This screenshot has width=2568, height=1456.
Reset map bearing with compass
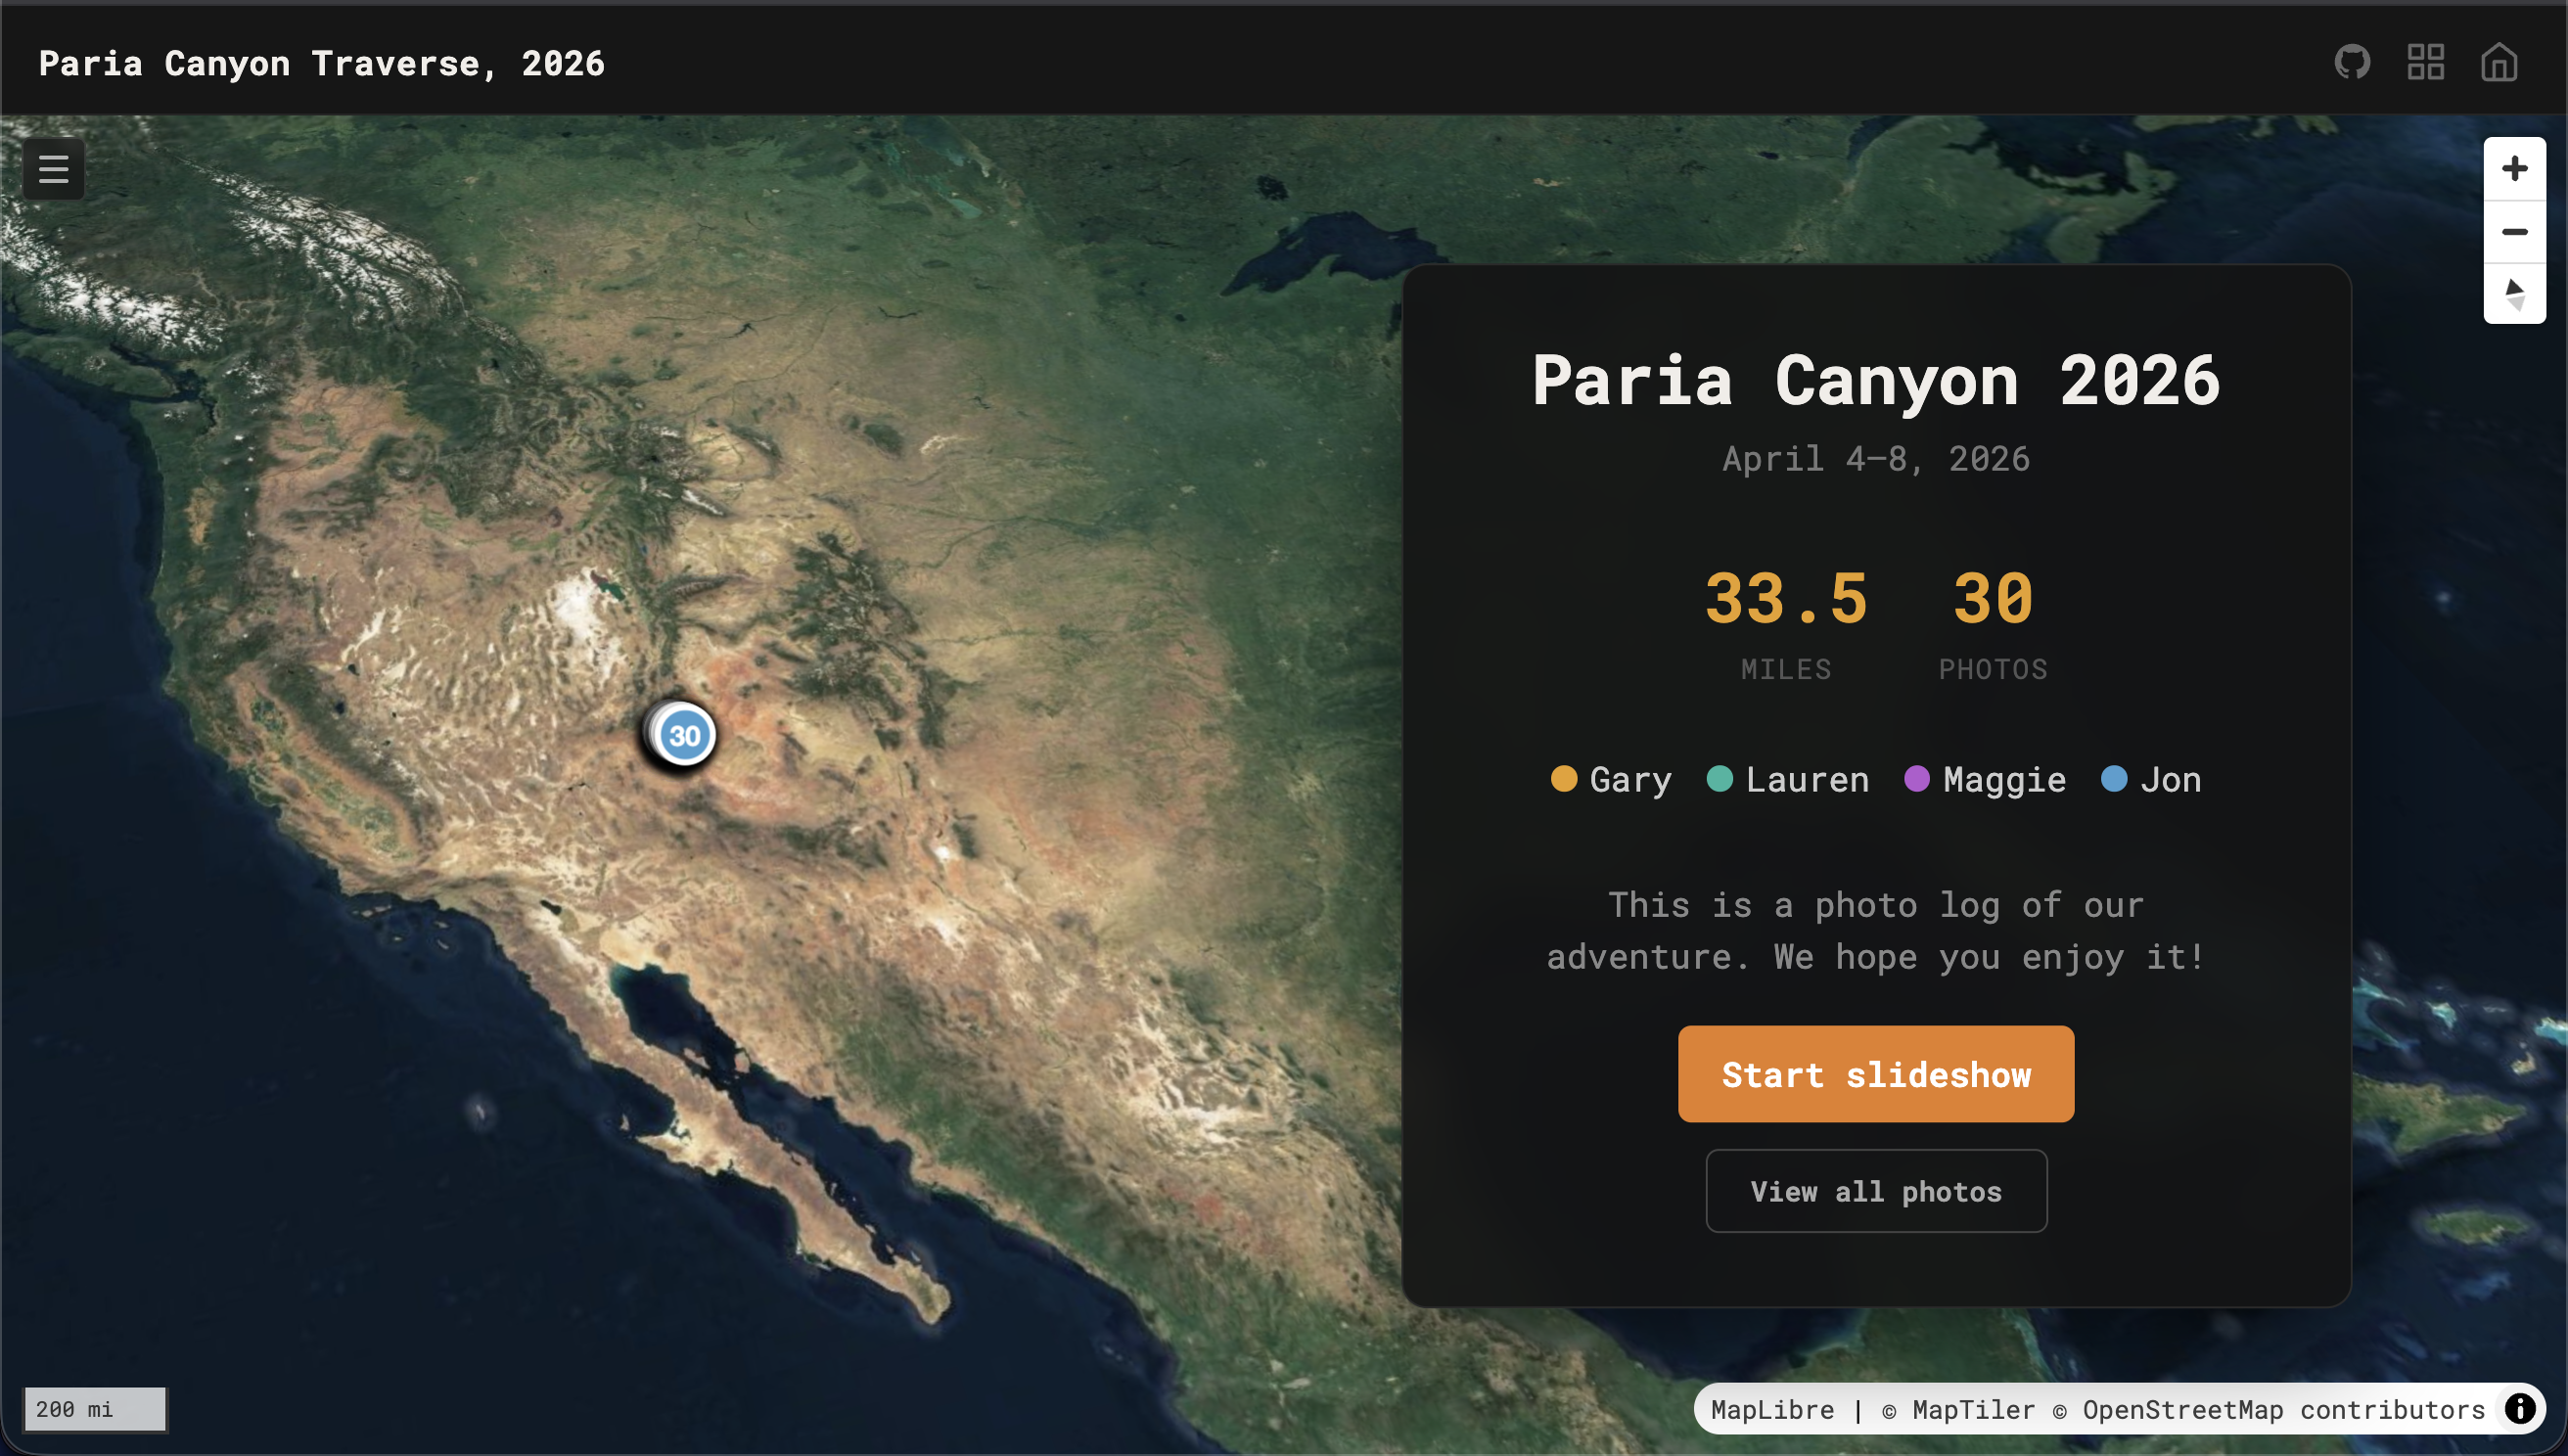[x=2514, y=294]
